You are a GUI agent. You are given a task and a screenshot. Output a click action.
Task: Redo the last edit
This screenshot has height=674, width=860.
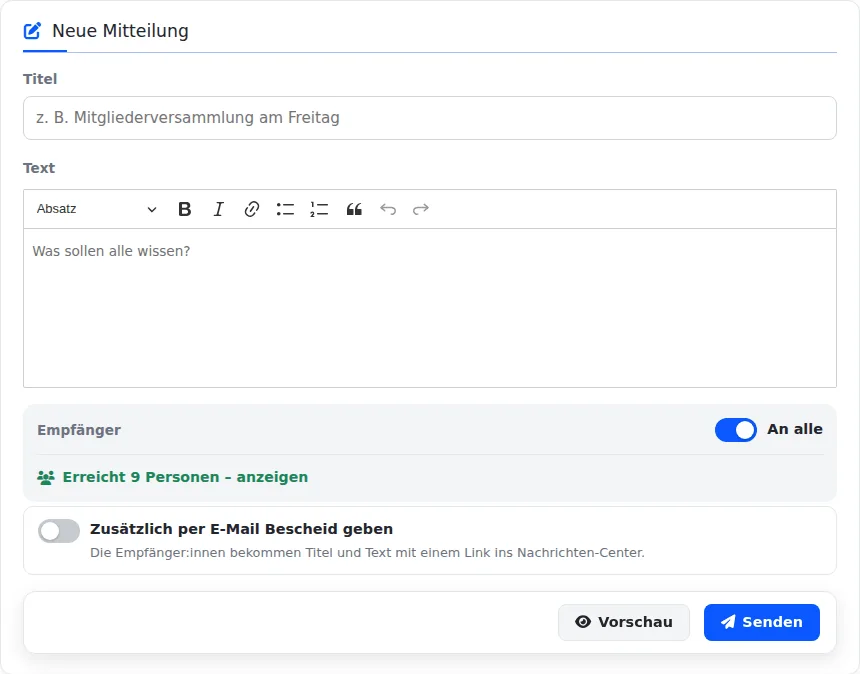pyautogui.click(x=421, y=209)
